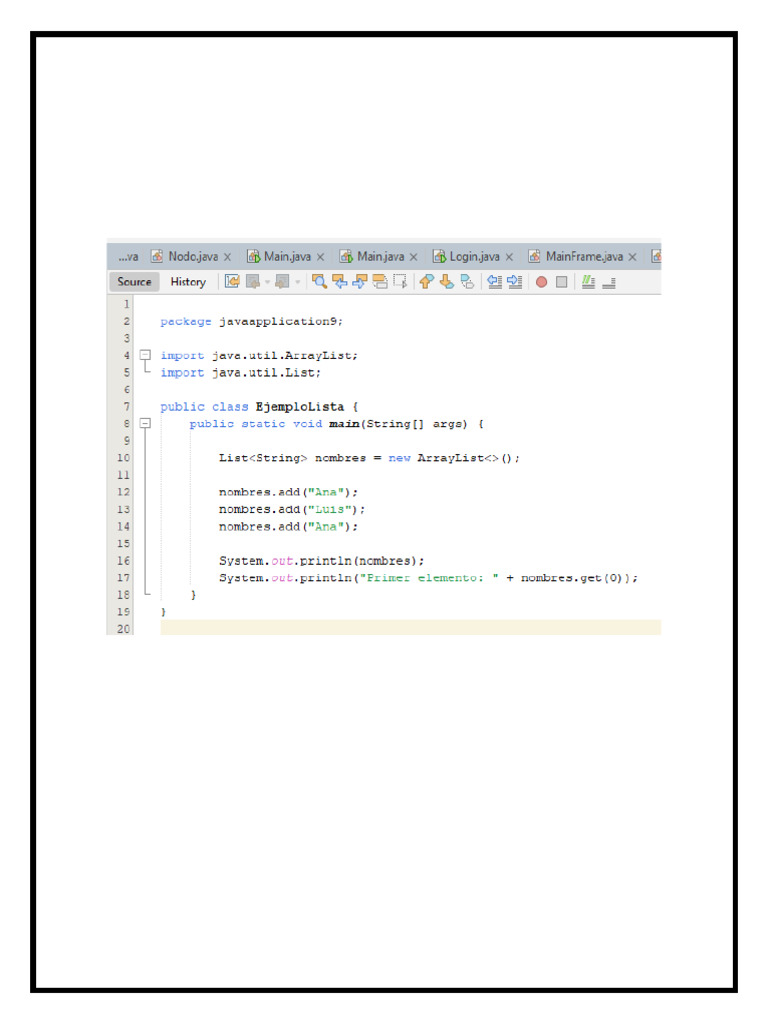Jump to Find Previous Occurrence
The image size is (768, 1024).
(x=340, y=282)
